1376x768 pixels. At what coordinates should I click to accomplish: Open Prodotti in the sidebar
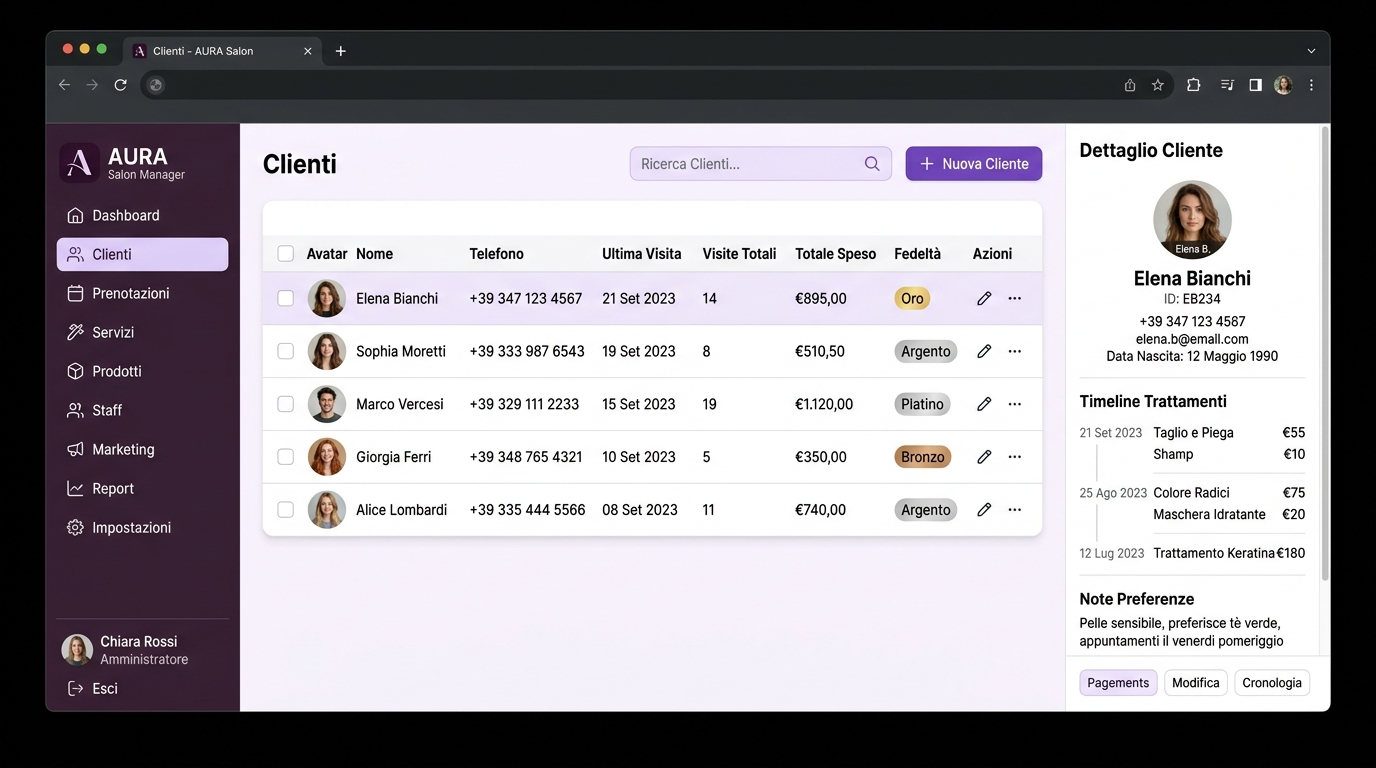142,371
